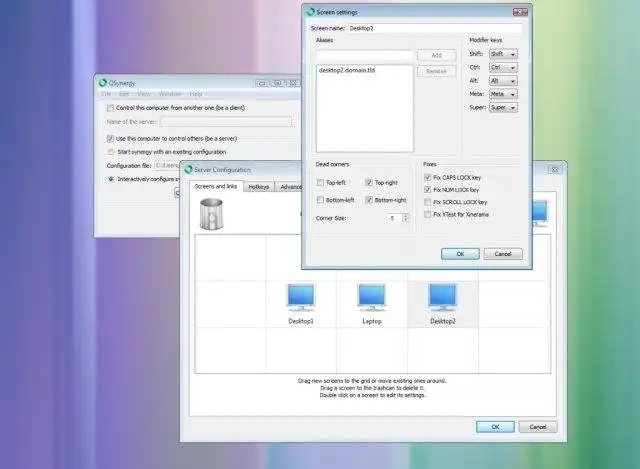640x469 pixels.
Task: Switch to the Advanced tab
Action: pos(289,187)
